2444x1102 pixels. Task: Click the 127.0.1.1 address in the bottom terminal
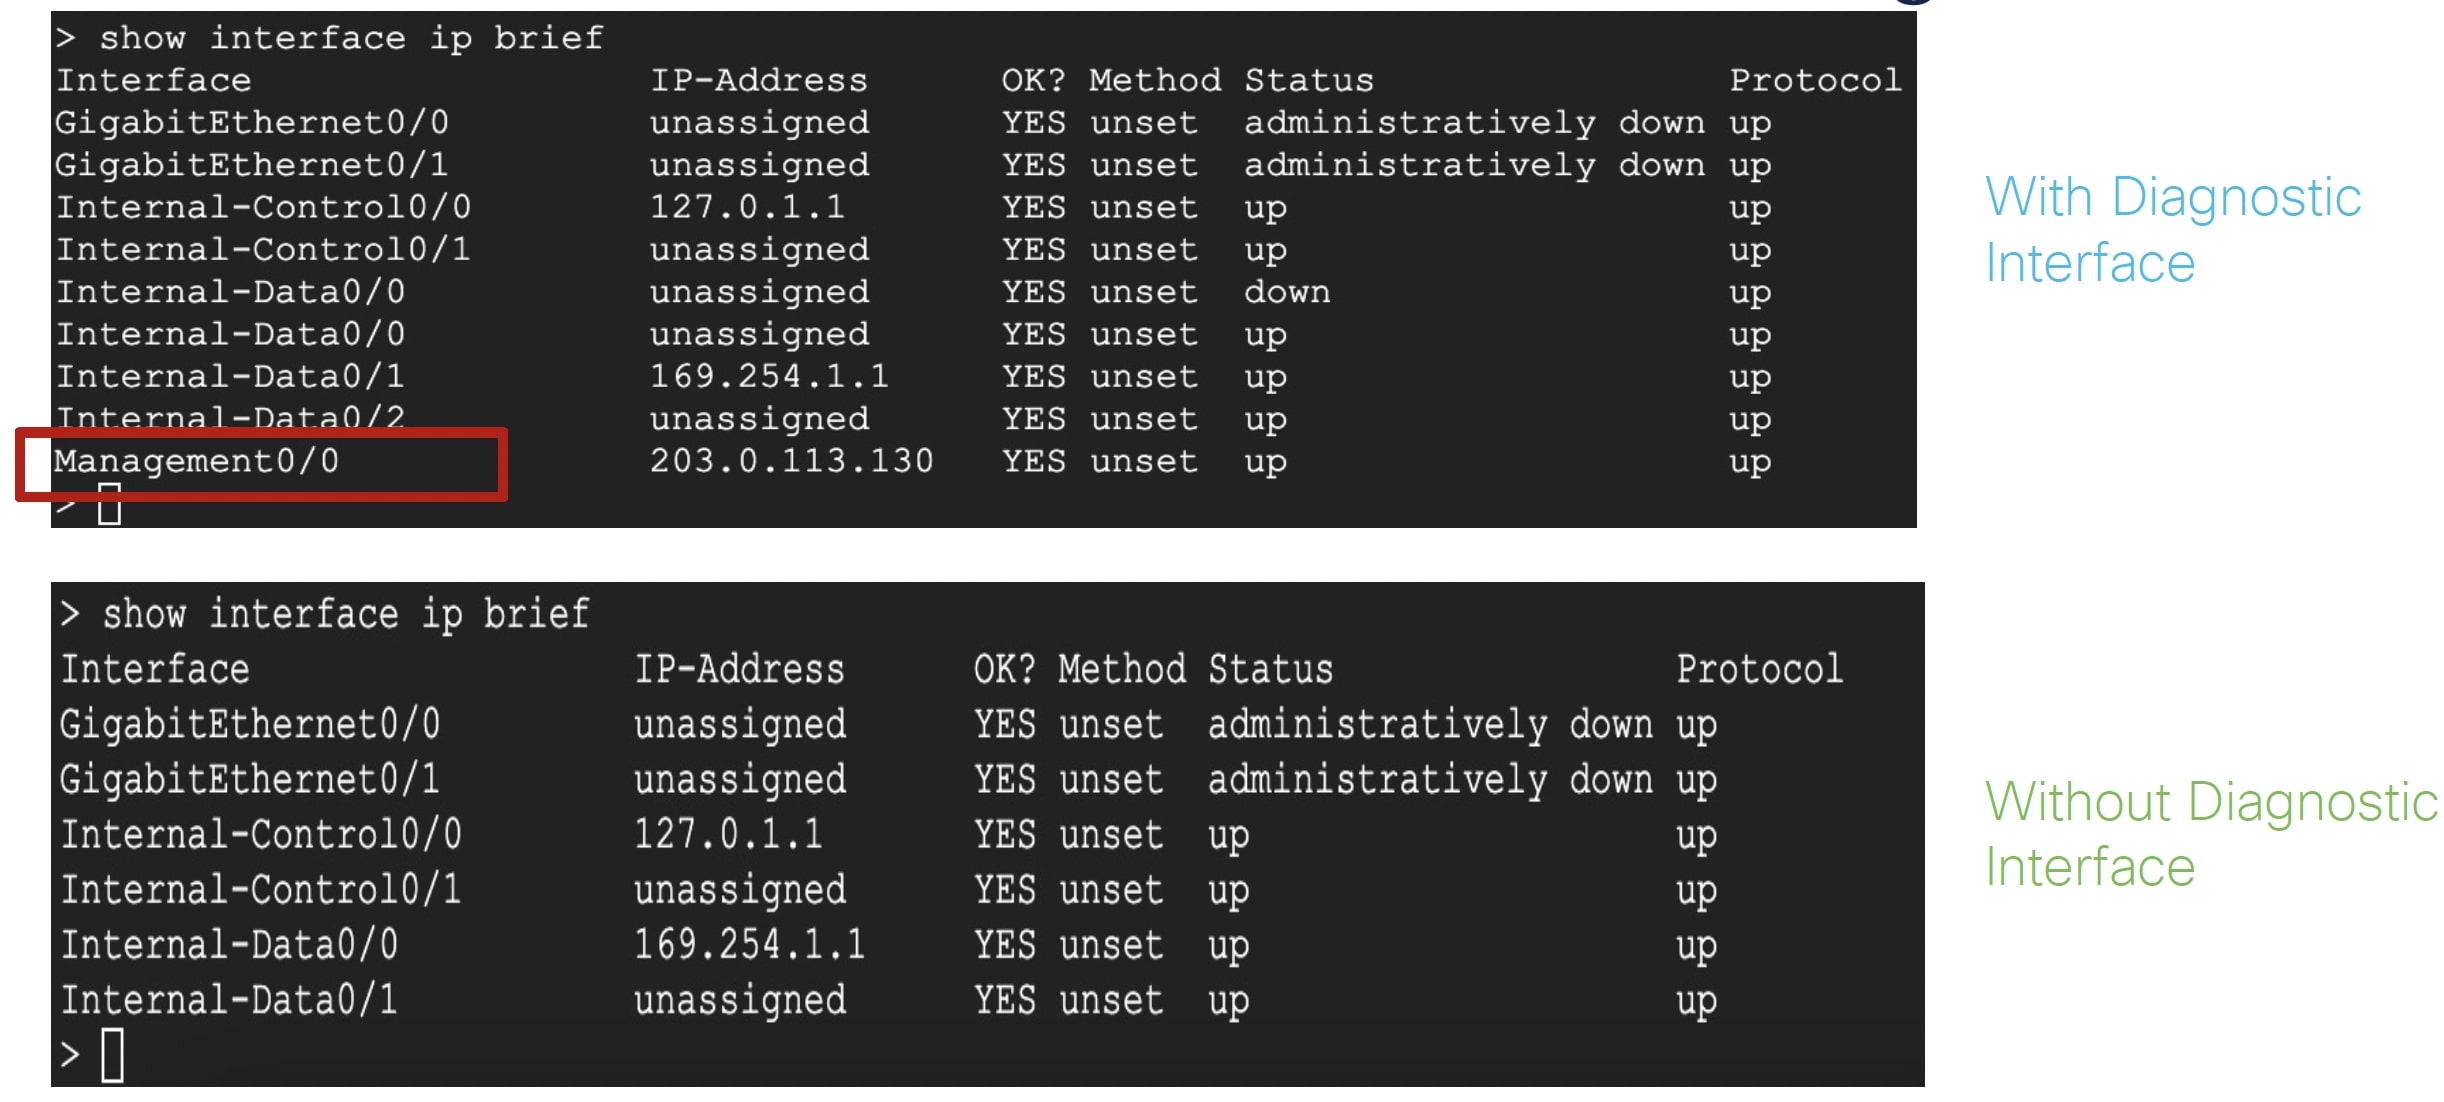pos(728,835)
